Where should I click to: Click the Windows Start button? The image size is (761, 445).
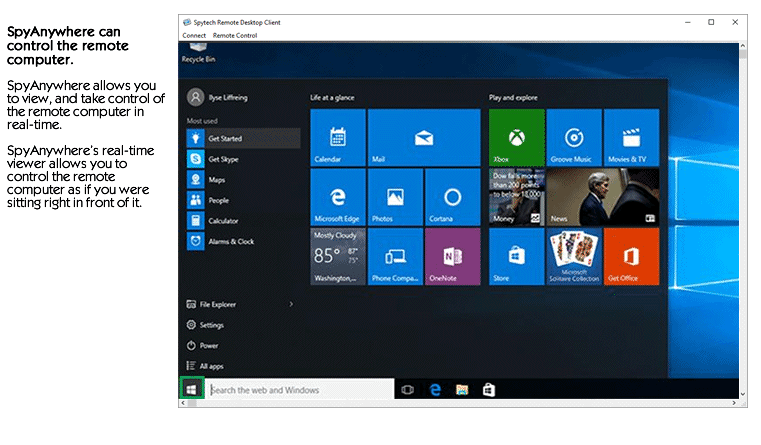[x=191, y=389]
